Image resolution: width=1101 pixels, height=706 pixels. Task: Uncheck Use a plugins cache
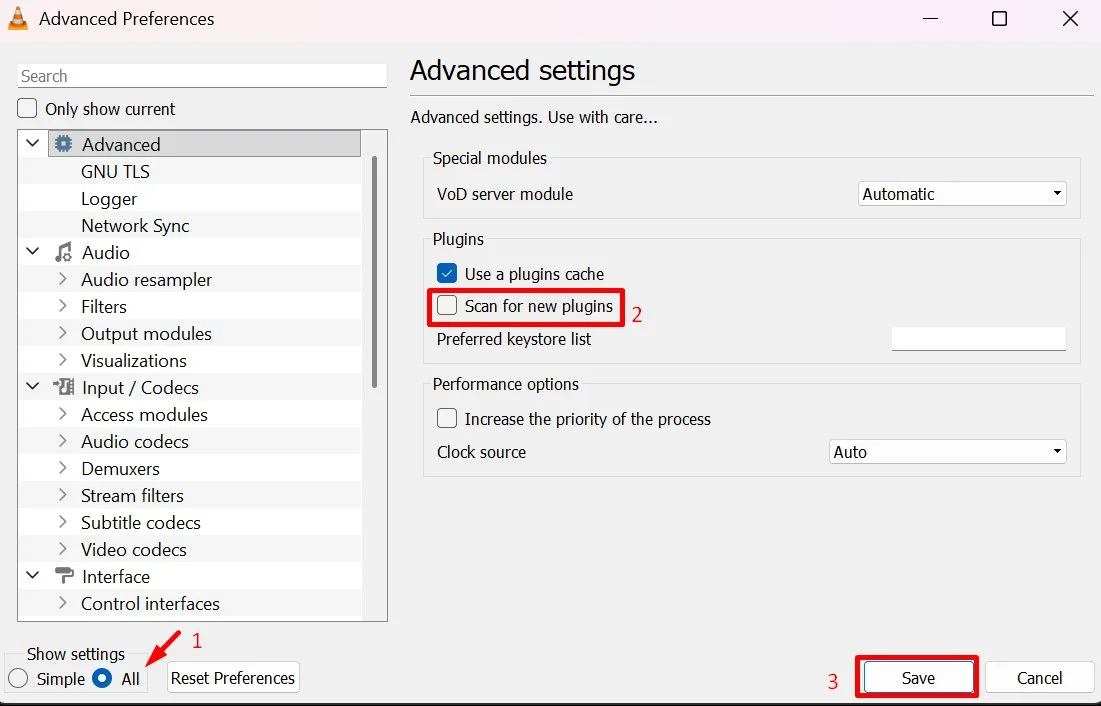447,273
